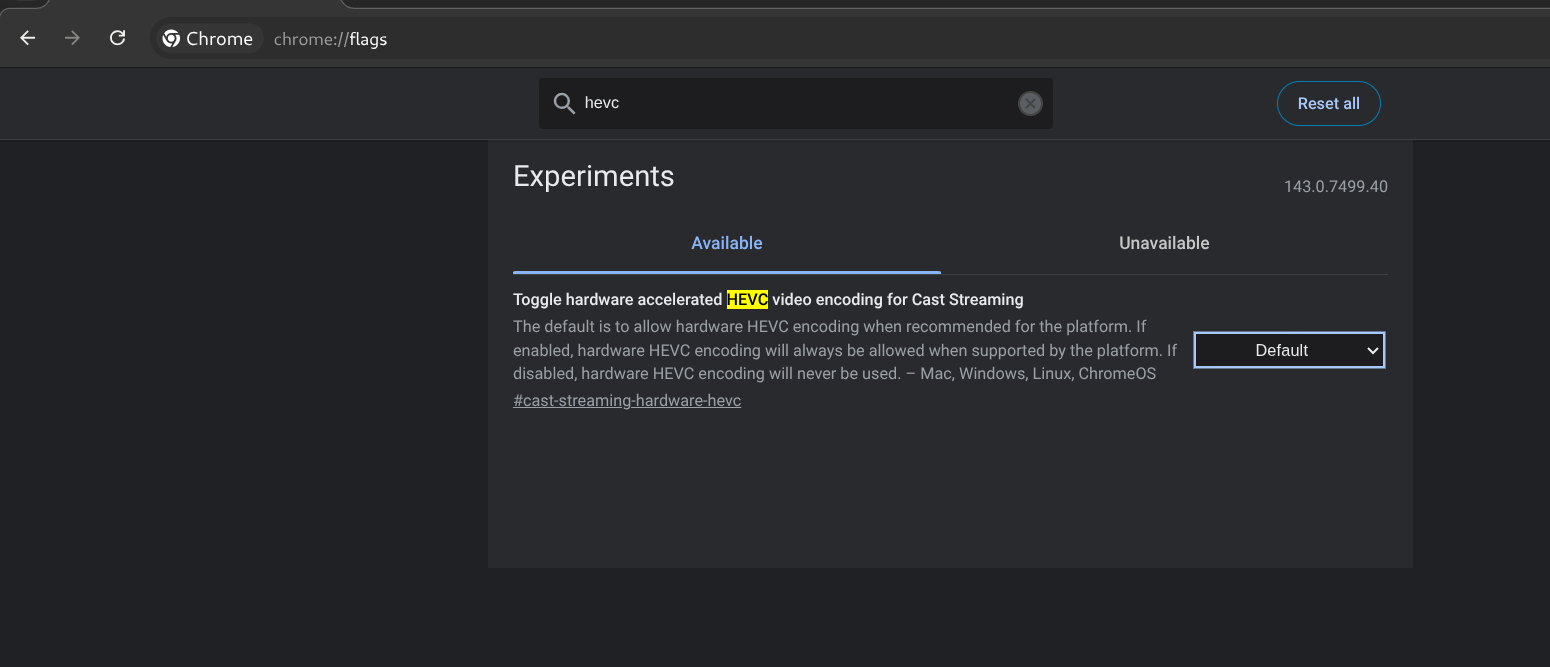1550x667 pixels.
Task: Click the Chrome label beside the address
Action: coord(219,39)
